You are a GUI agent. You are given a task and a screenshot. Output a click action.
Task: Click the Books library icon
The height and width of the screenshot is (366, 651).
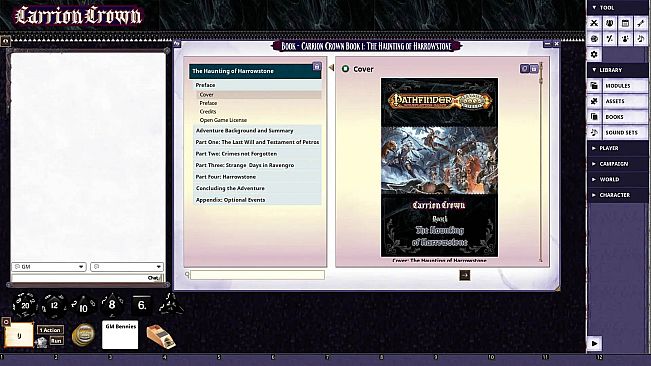(x=594, y=117)
